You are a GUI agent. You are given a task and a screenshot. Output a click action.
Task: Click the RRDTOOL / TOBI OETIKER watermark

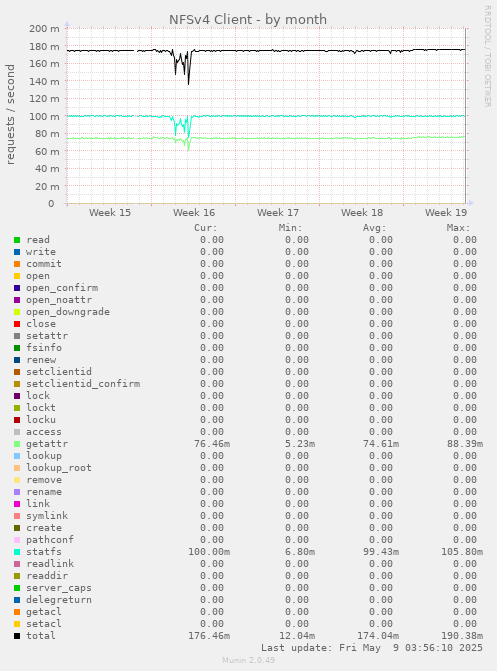coord(488,56)
